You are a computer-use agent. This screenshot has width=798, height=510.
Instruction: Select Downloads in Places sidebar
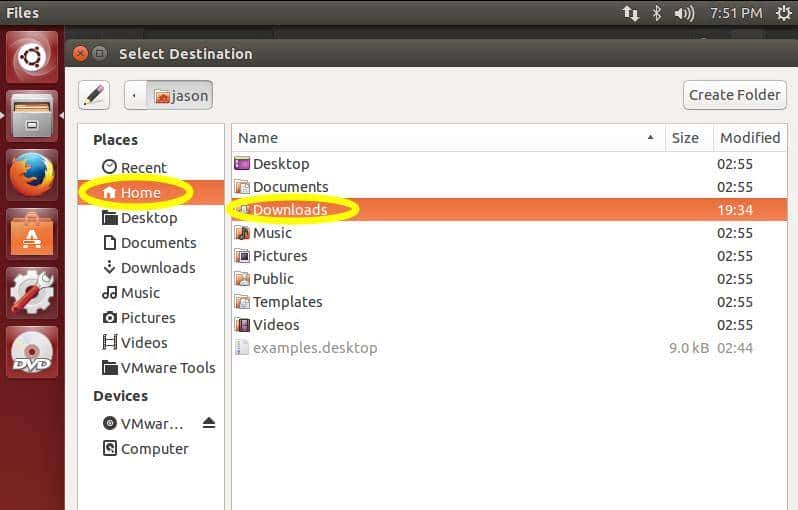pyautogui.click(x=151, y=268)
